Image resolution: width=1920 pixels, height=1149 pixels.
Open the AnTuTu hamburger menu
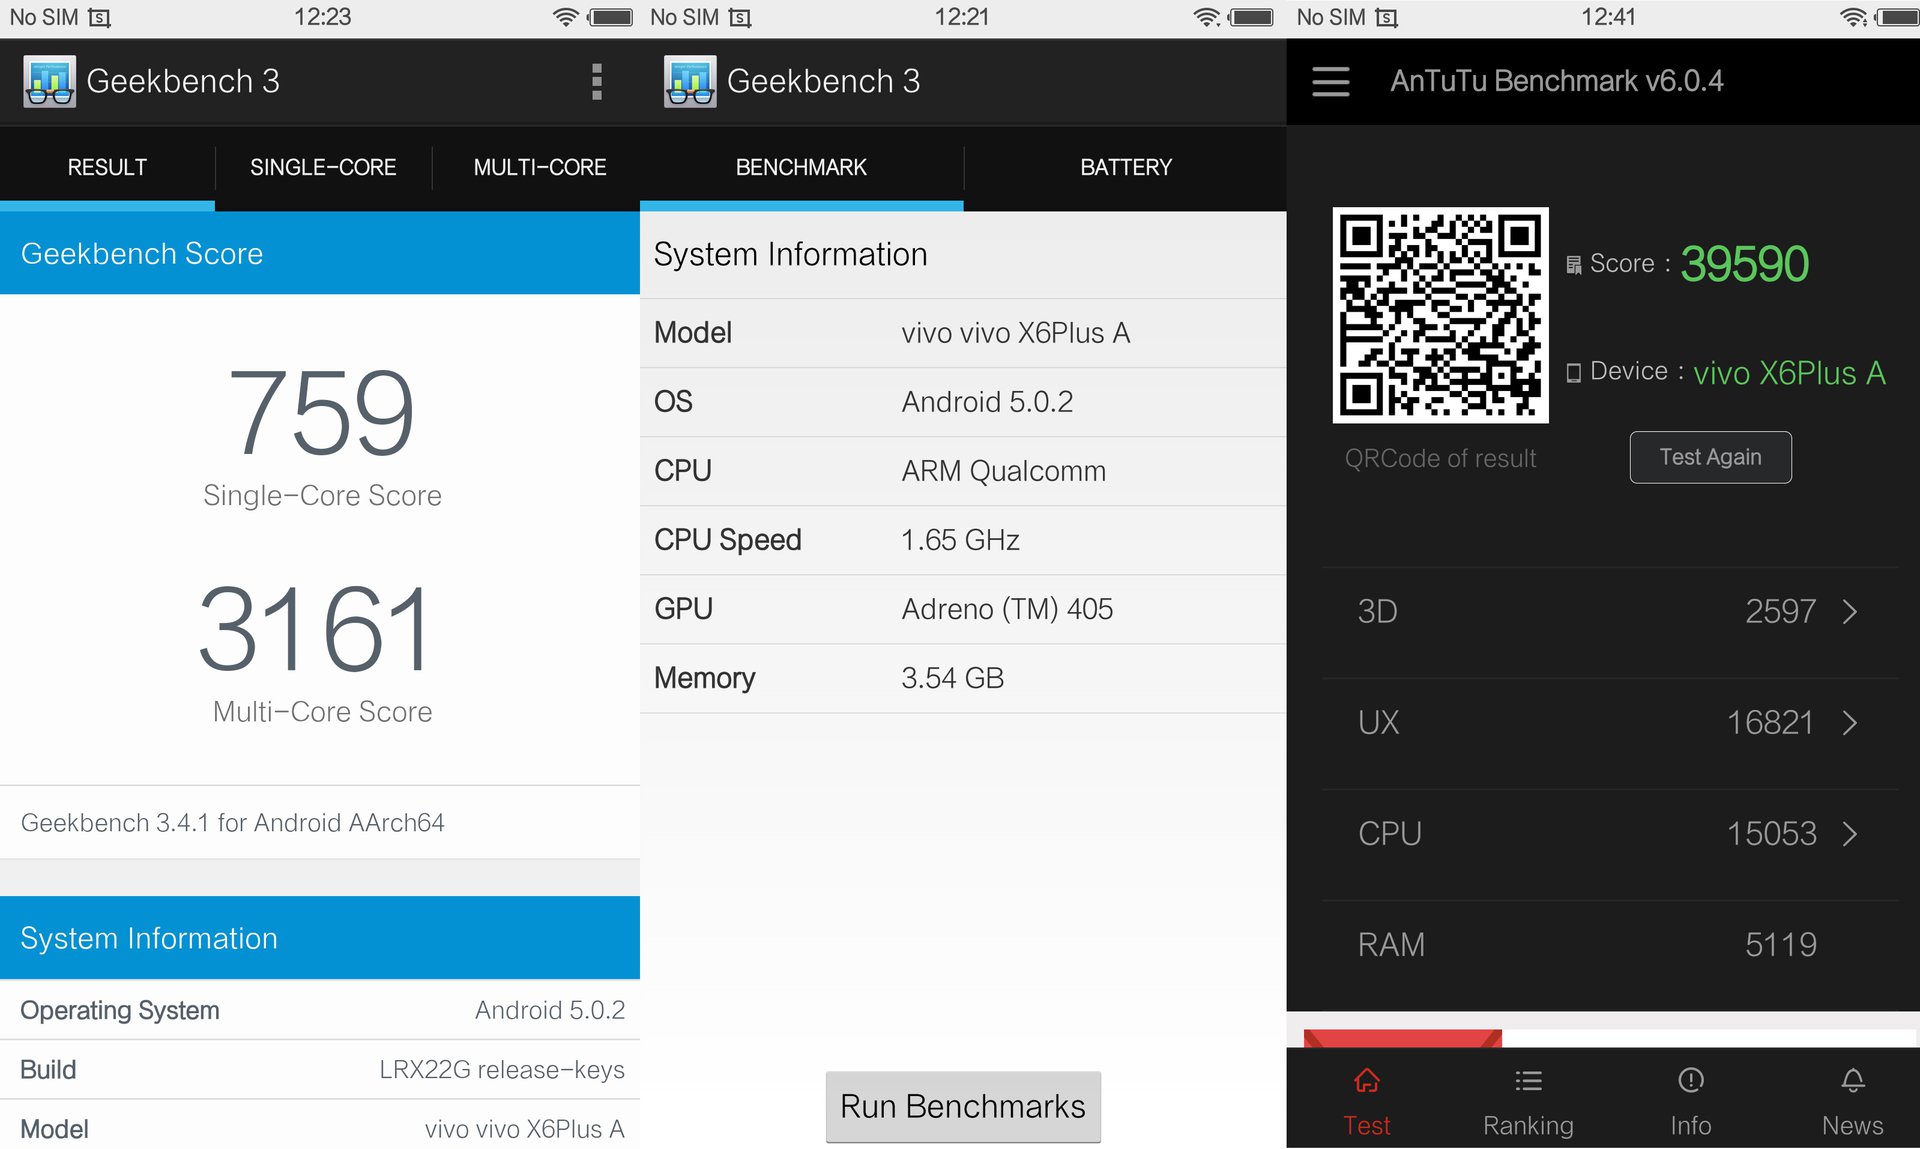(1331, 81)
